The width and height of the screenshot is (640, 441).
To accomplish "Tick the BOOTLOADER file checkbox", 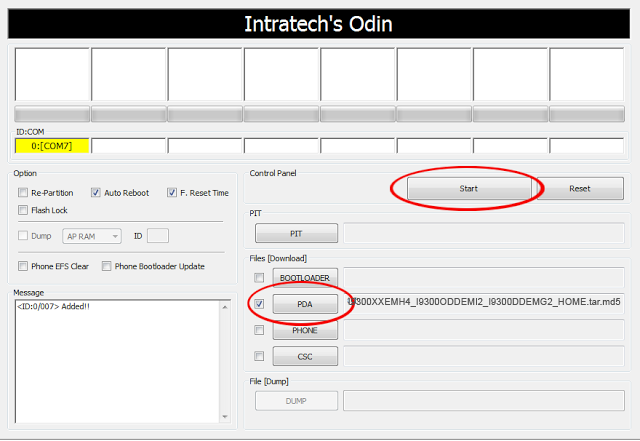I will click(x=260, y=277).
